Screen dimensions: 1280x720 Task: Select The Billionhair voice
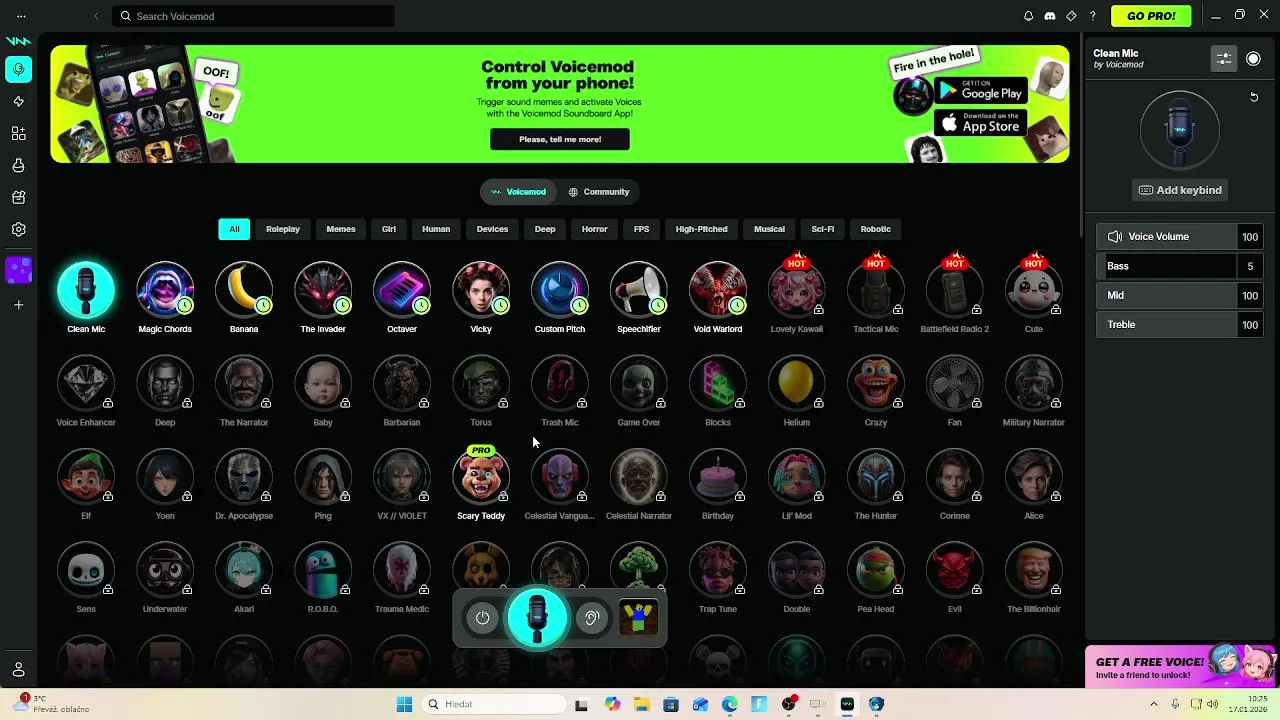(1034, 570)
